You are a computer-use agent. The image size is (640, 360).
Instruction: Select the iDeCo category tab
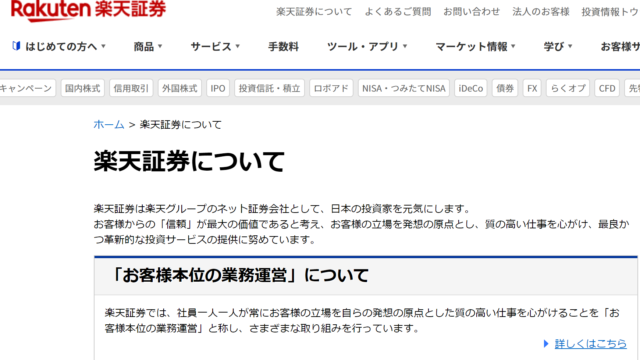[471, 88]
